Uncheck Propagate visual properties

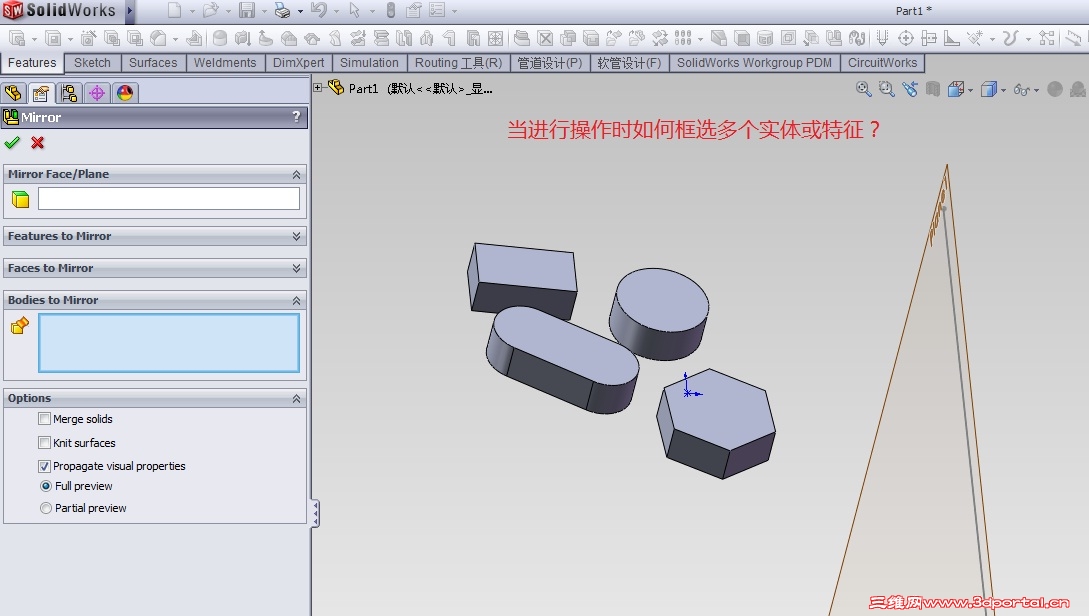click(44, 466)
